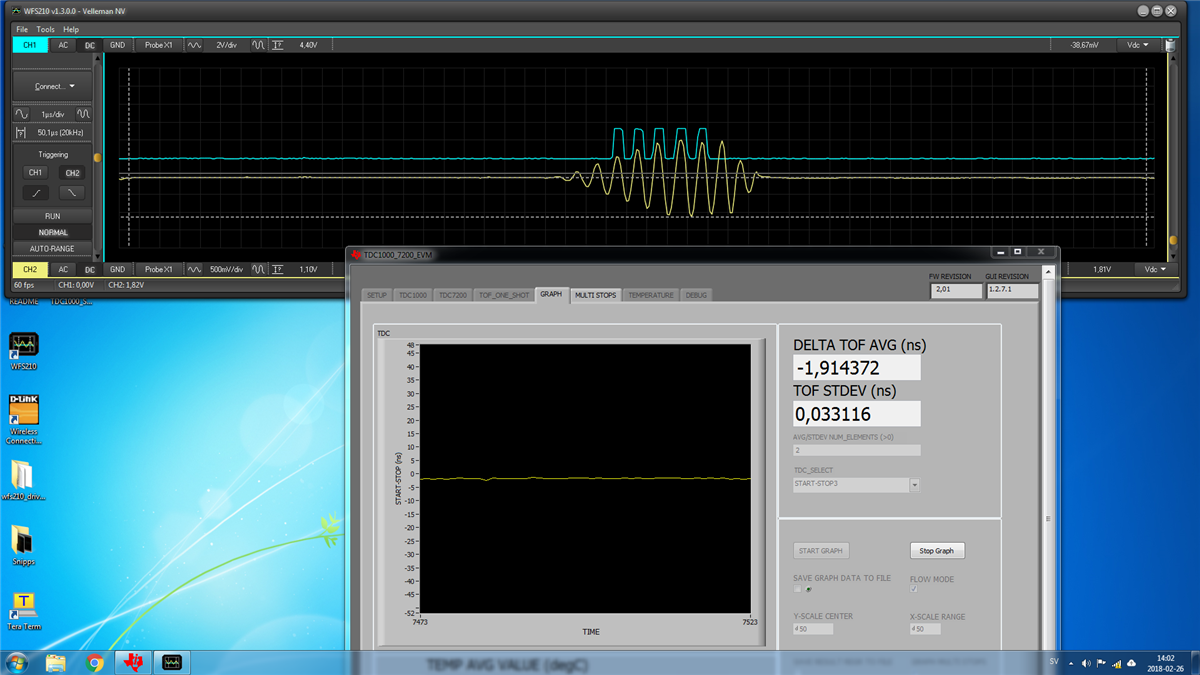Set CH2 coupling to GND
Screen dimensions: 1200x675
[x=118, y=269]
